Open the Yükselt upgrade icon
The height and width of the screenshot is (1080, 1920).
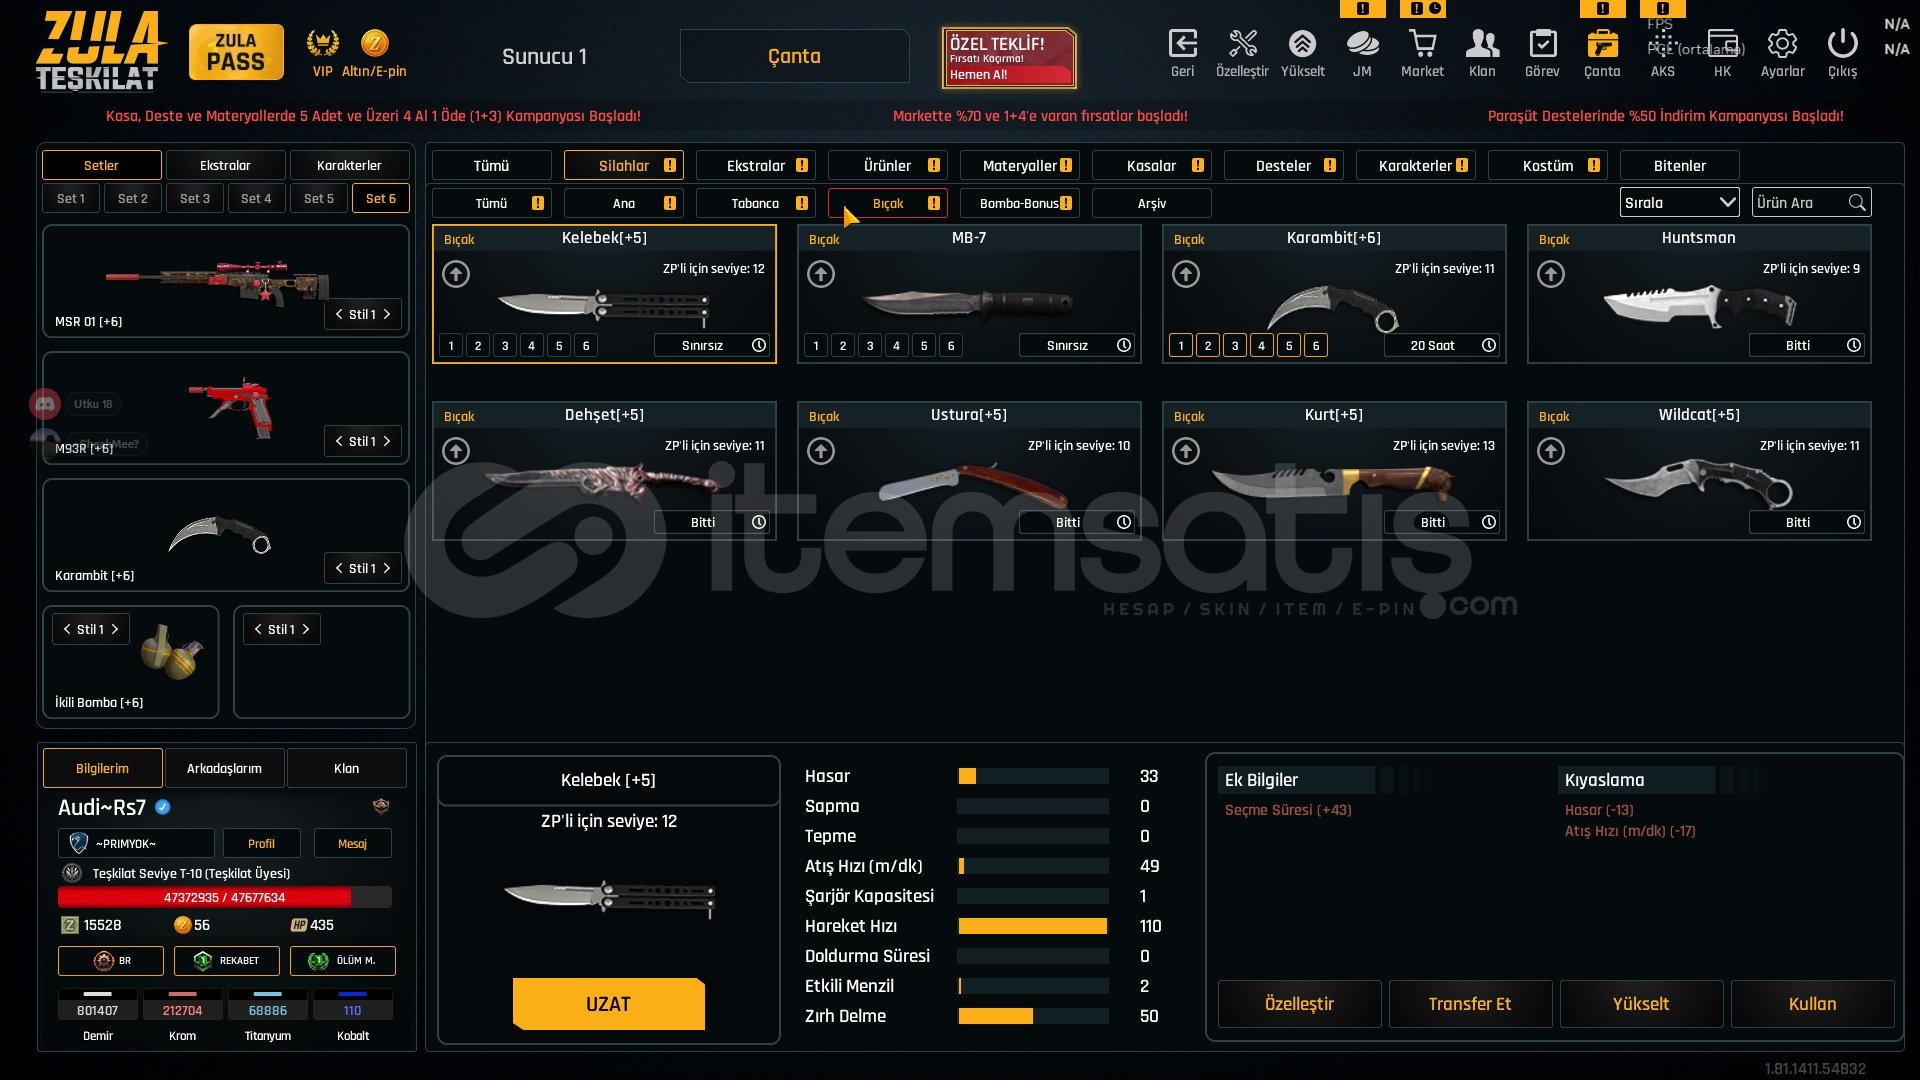[x=1302, y=44]
